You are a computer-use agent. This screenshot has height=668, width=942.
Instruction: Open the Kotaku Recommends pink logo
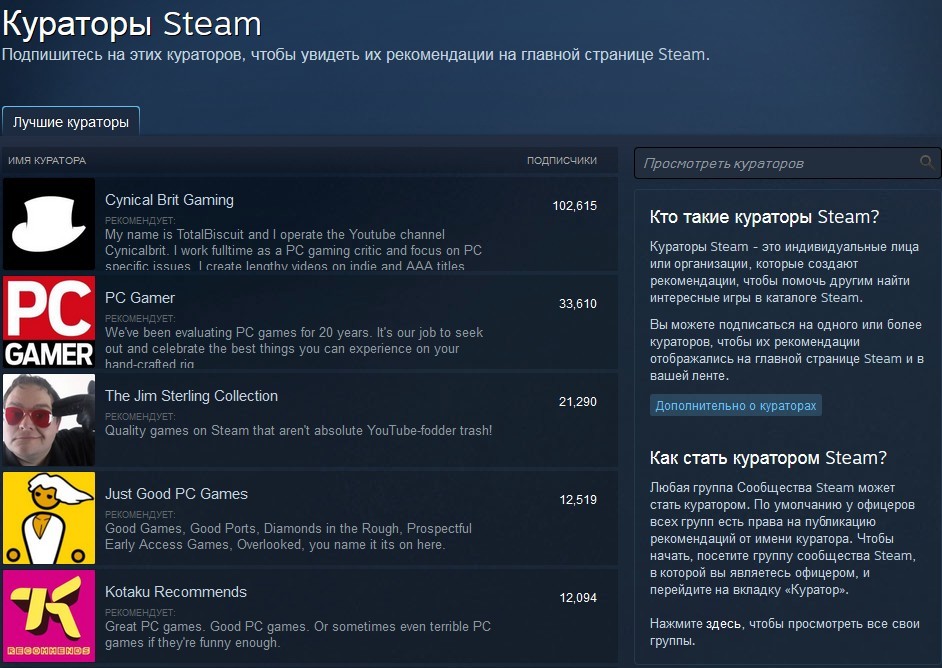point(49,616)
